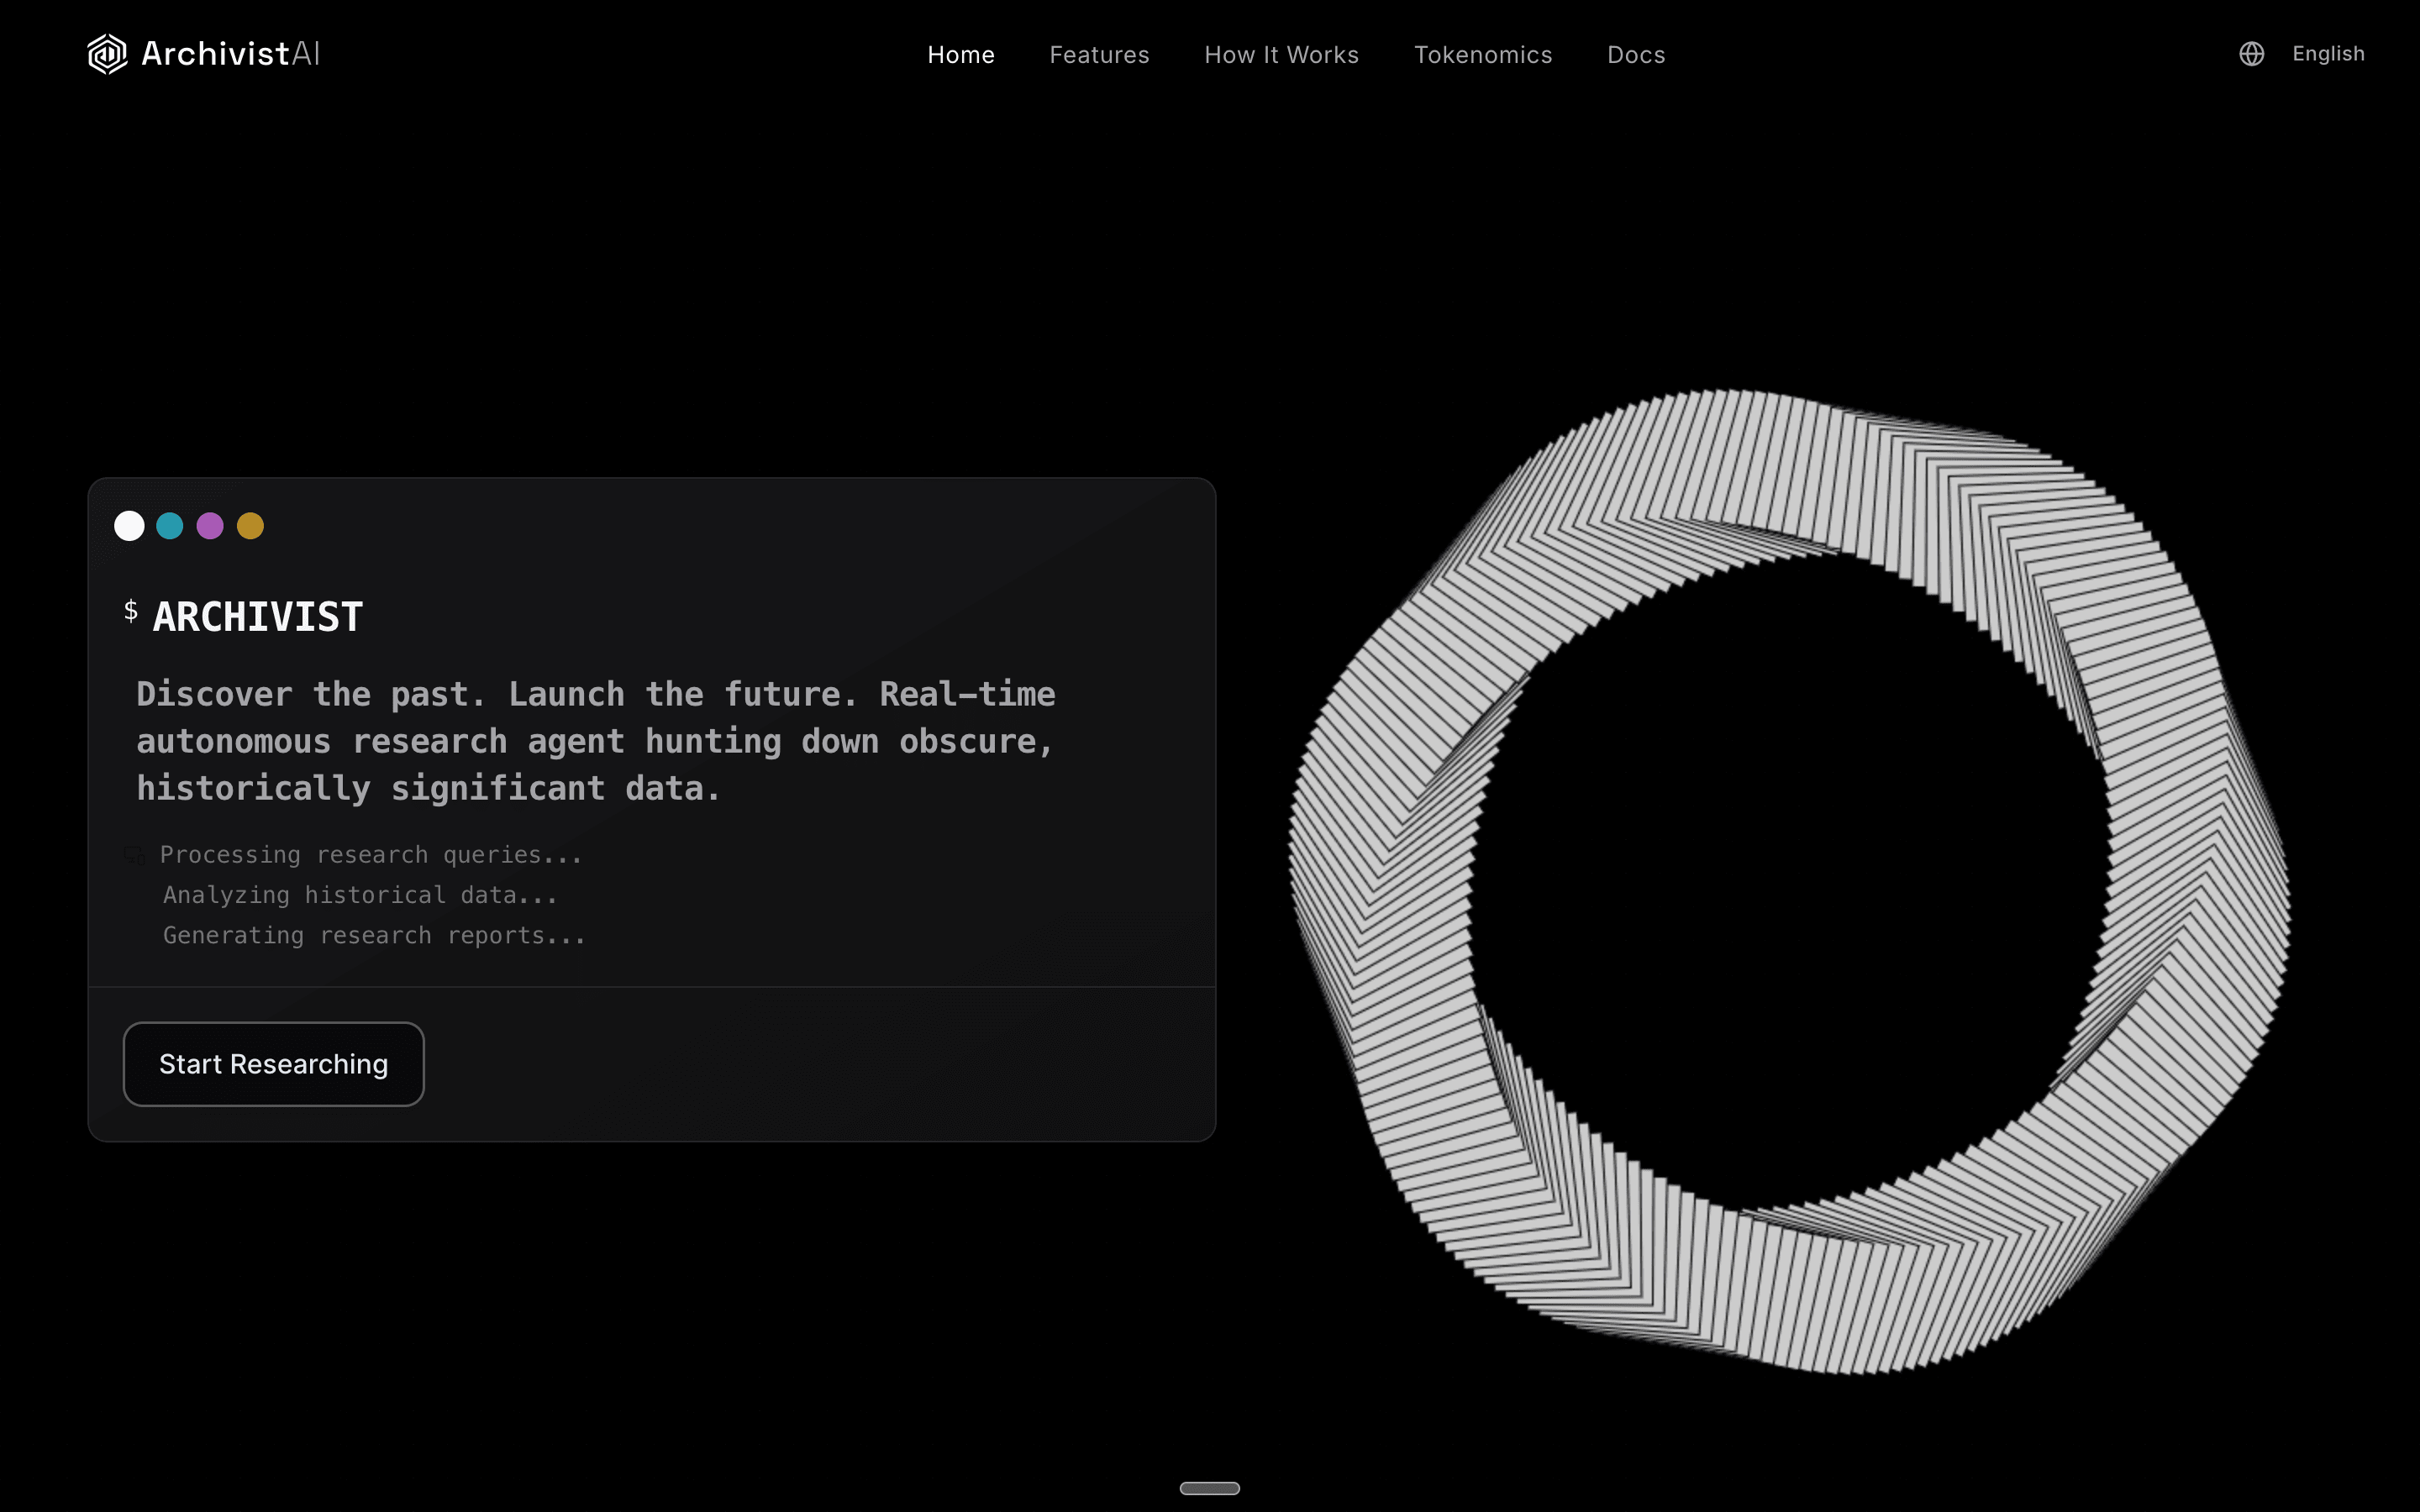This screenshot has width=2420, height=1512.
Task: Open the Tokenomics section link
Action: point(1482,55)
